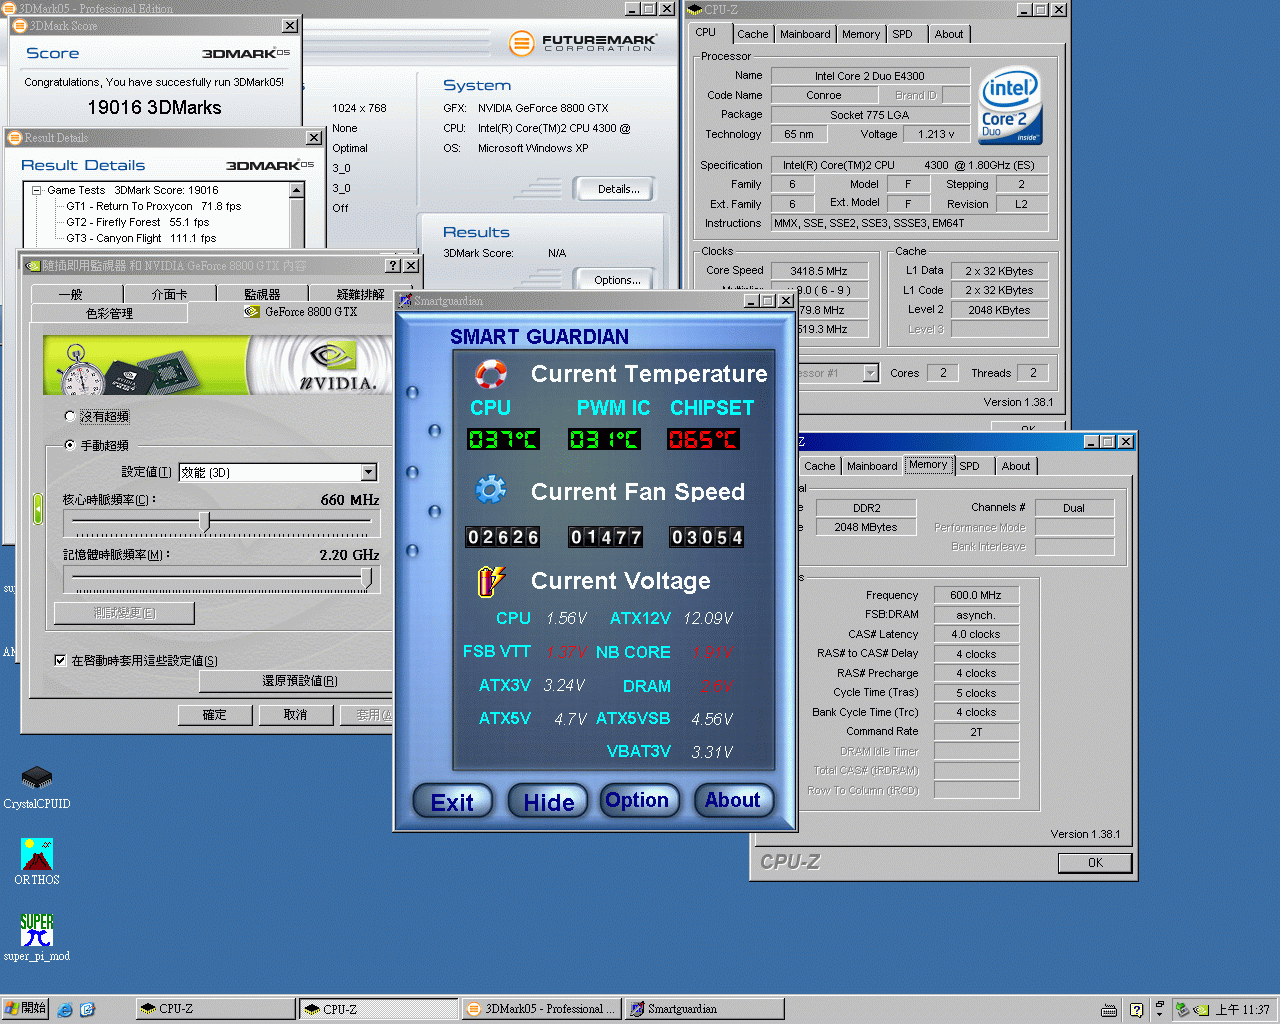1280x1024 pixels.
Task: Open the About tab in top CPU-Z
Action: click(x=949, y=34)
